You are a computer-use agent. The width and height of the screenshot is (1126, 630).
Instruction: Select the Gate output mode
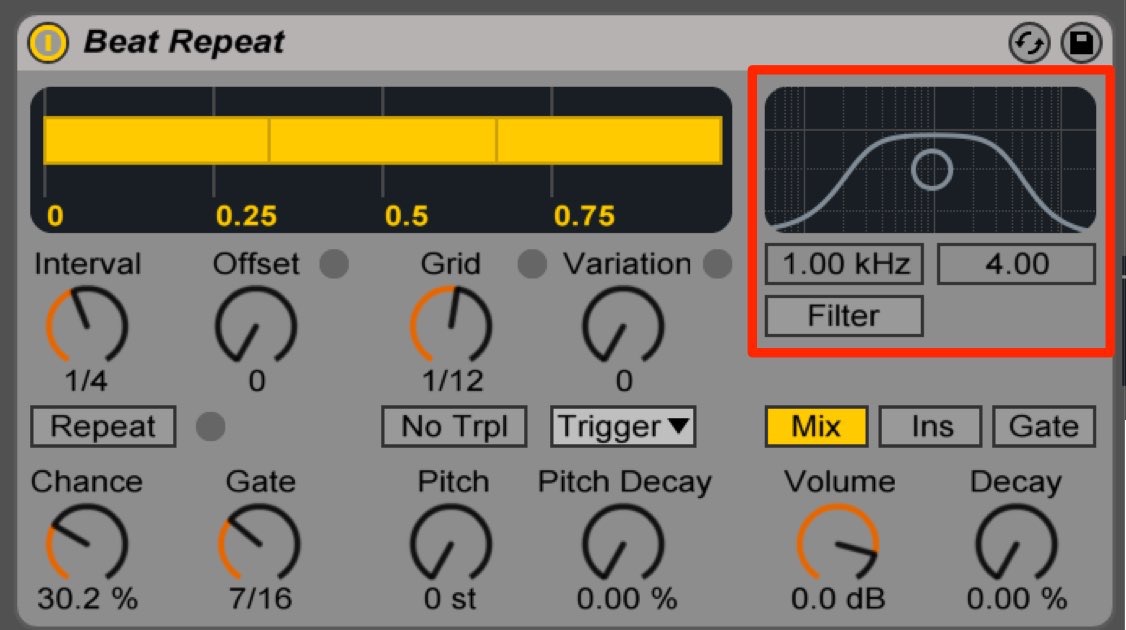point(1044,427)
